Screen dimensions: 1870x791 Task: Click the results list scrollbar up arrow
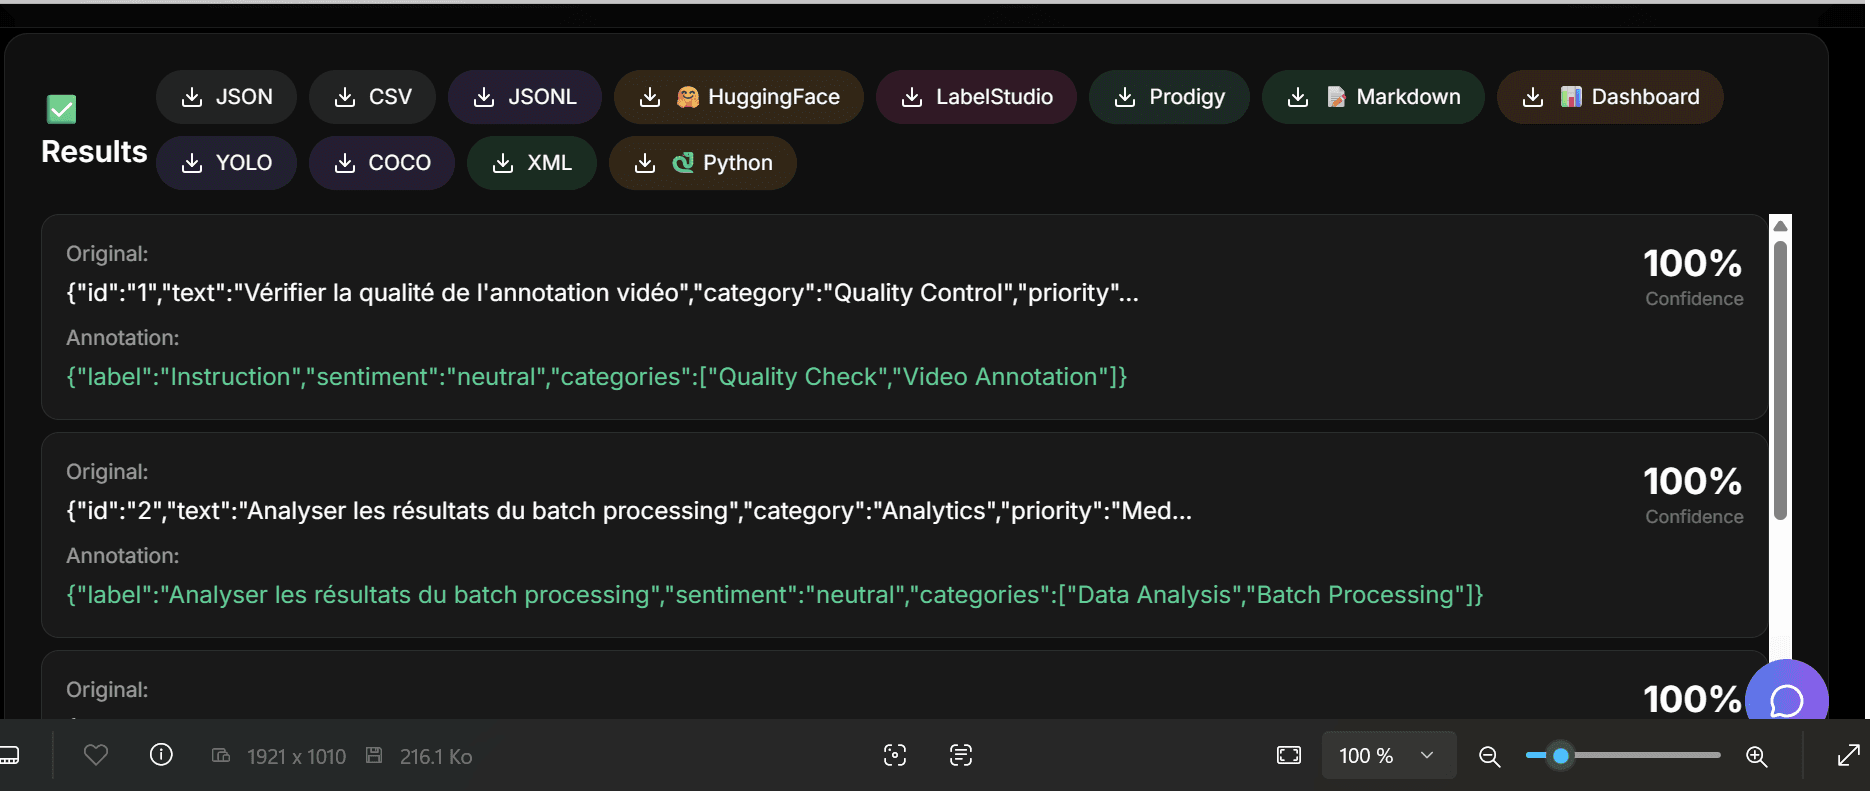(x=1780, y=226)
